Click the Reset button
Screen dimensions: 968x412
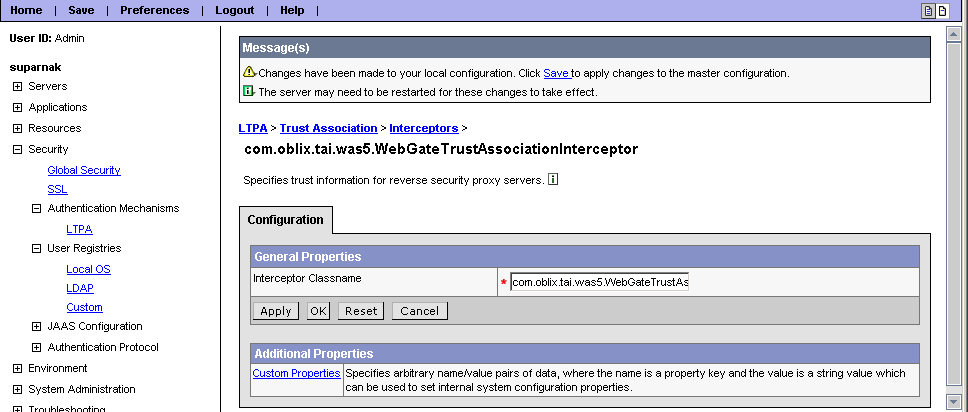(x=361, y=311)
